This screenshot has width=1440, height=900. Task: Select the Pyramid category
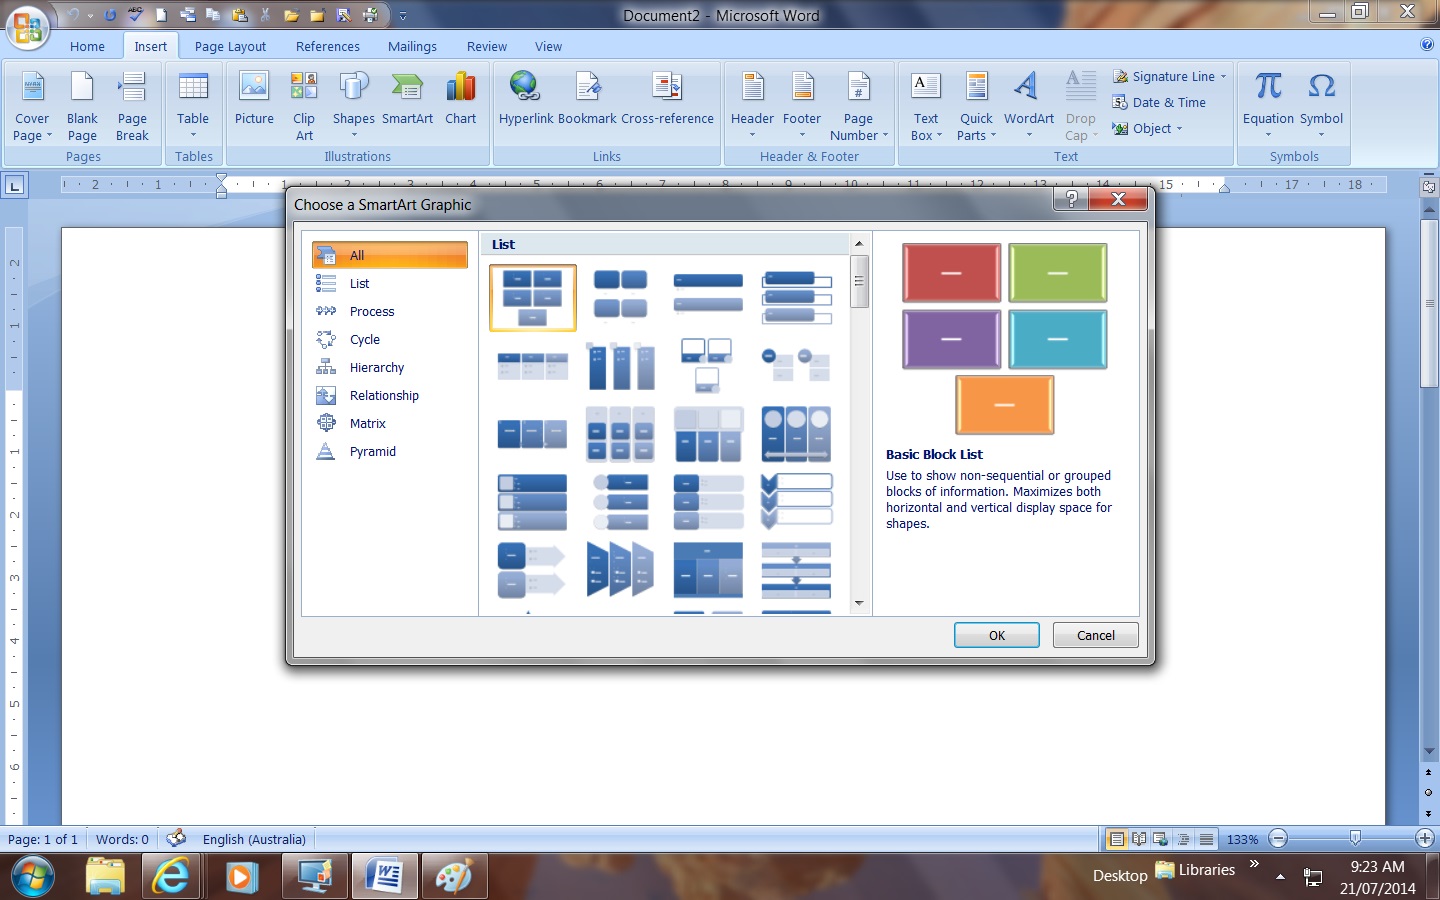pos(372,451)
